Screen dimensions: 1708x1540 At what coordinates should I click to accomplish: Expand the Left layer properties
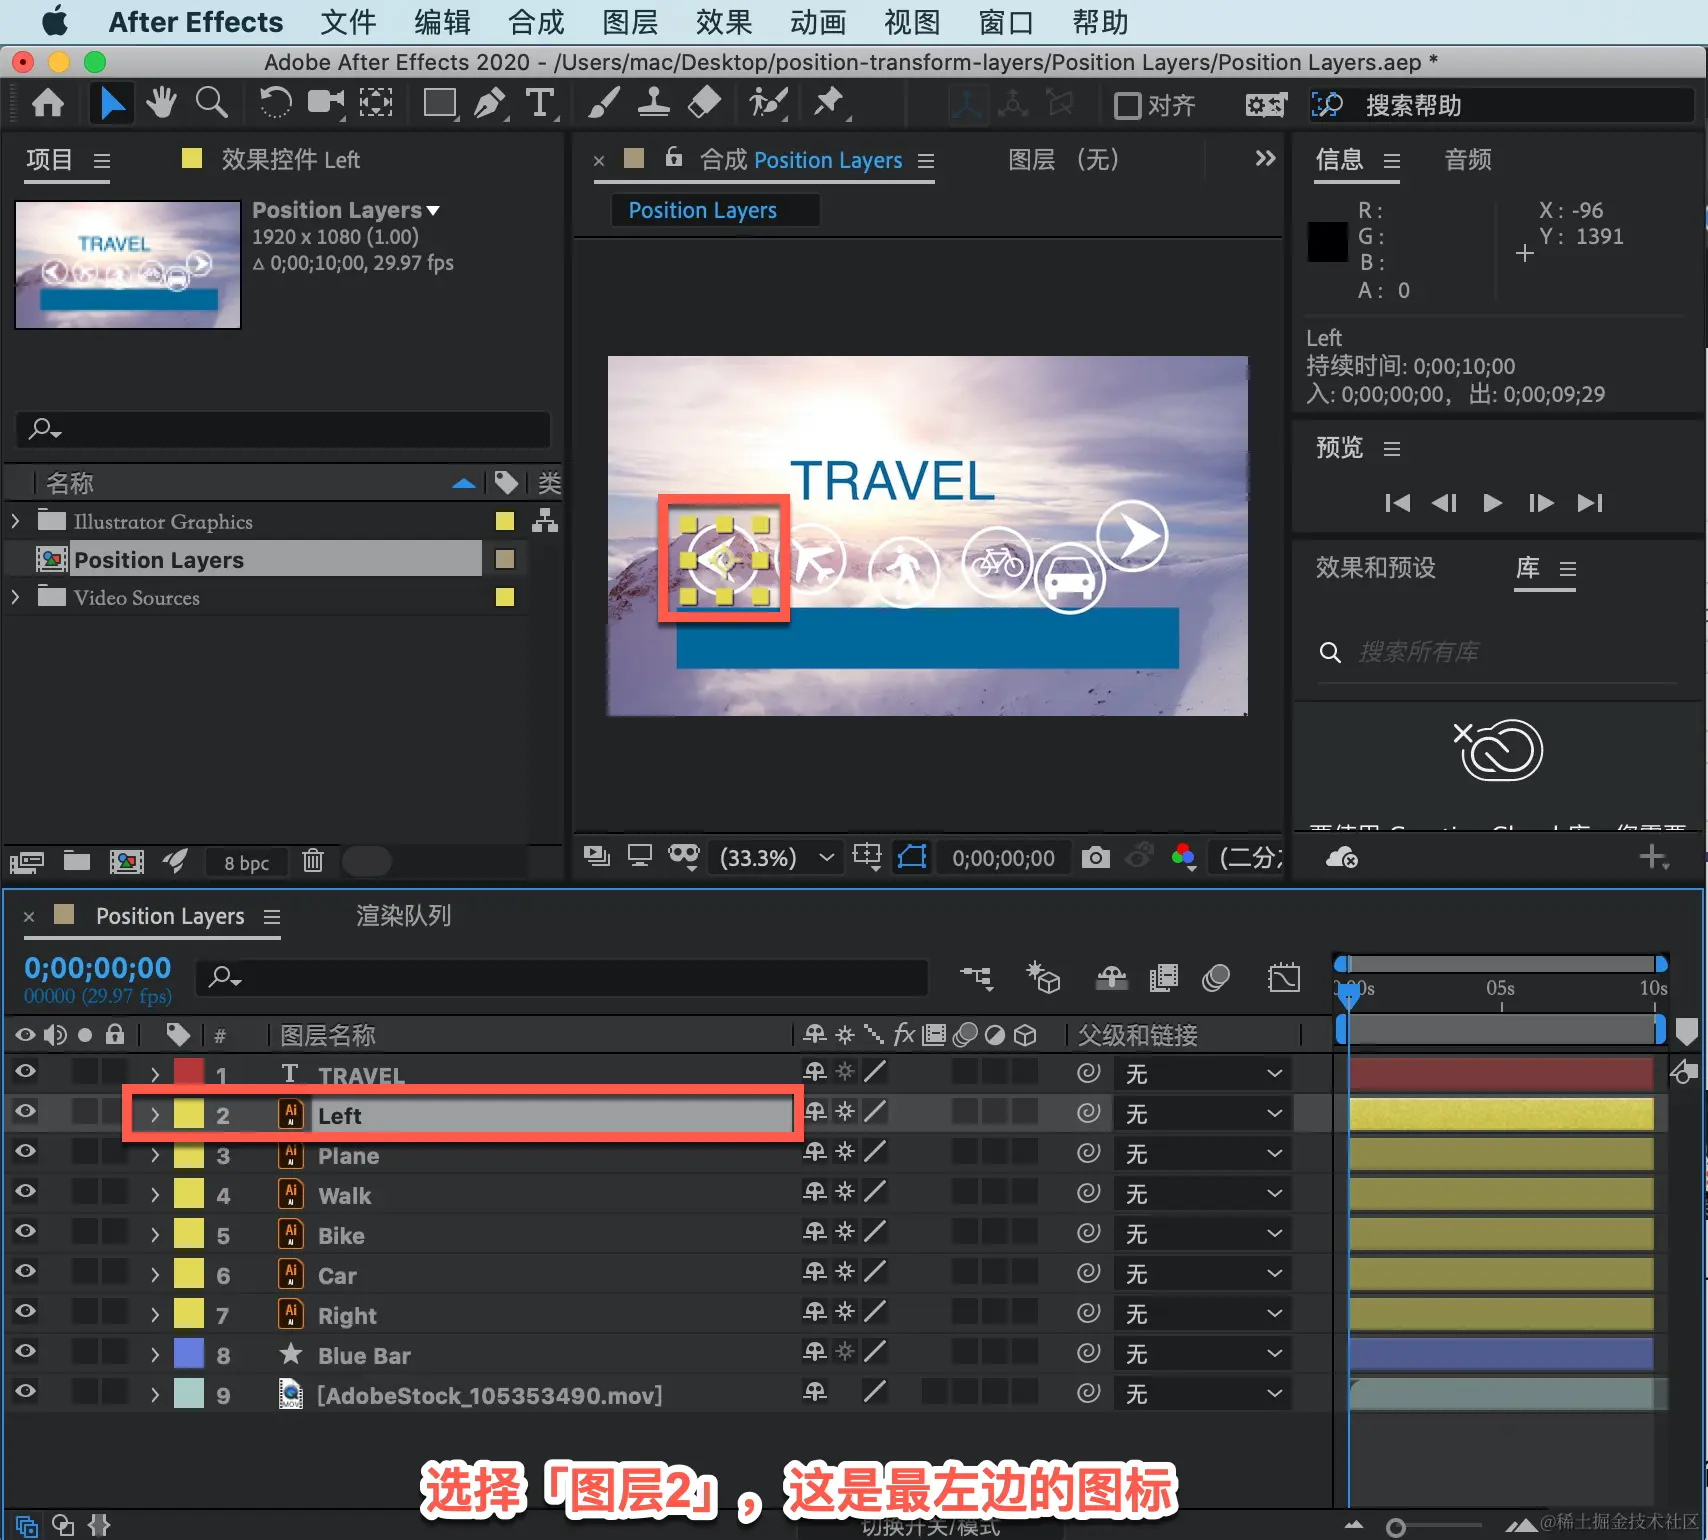point(155,1114)
